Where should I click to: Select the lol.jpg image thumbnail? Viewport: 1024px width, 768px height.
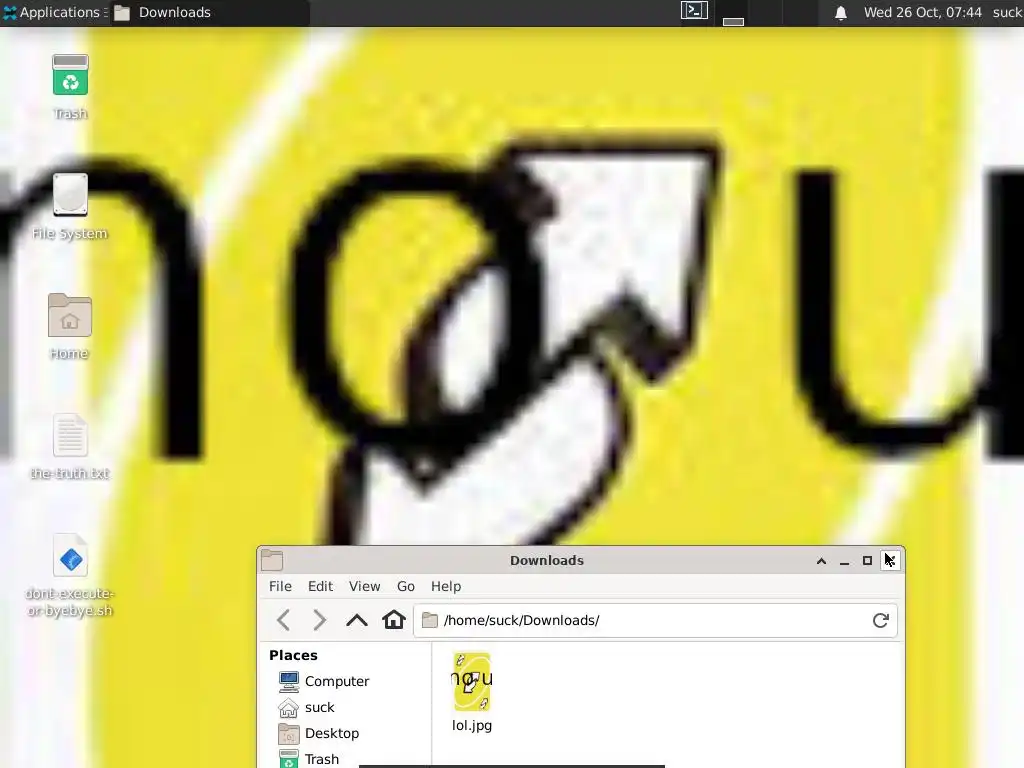pos(472,682)
